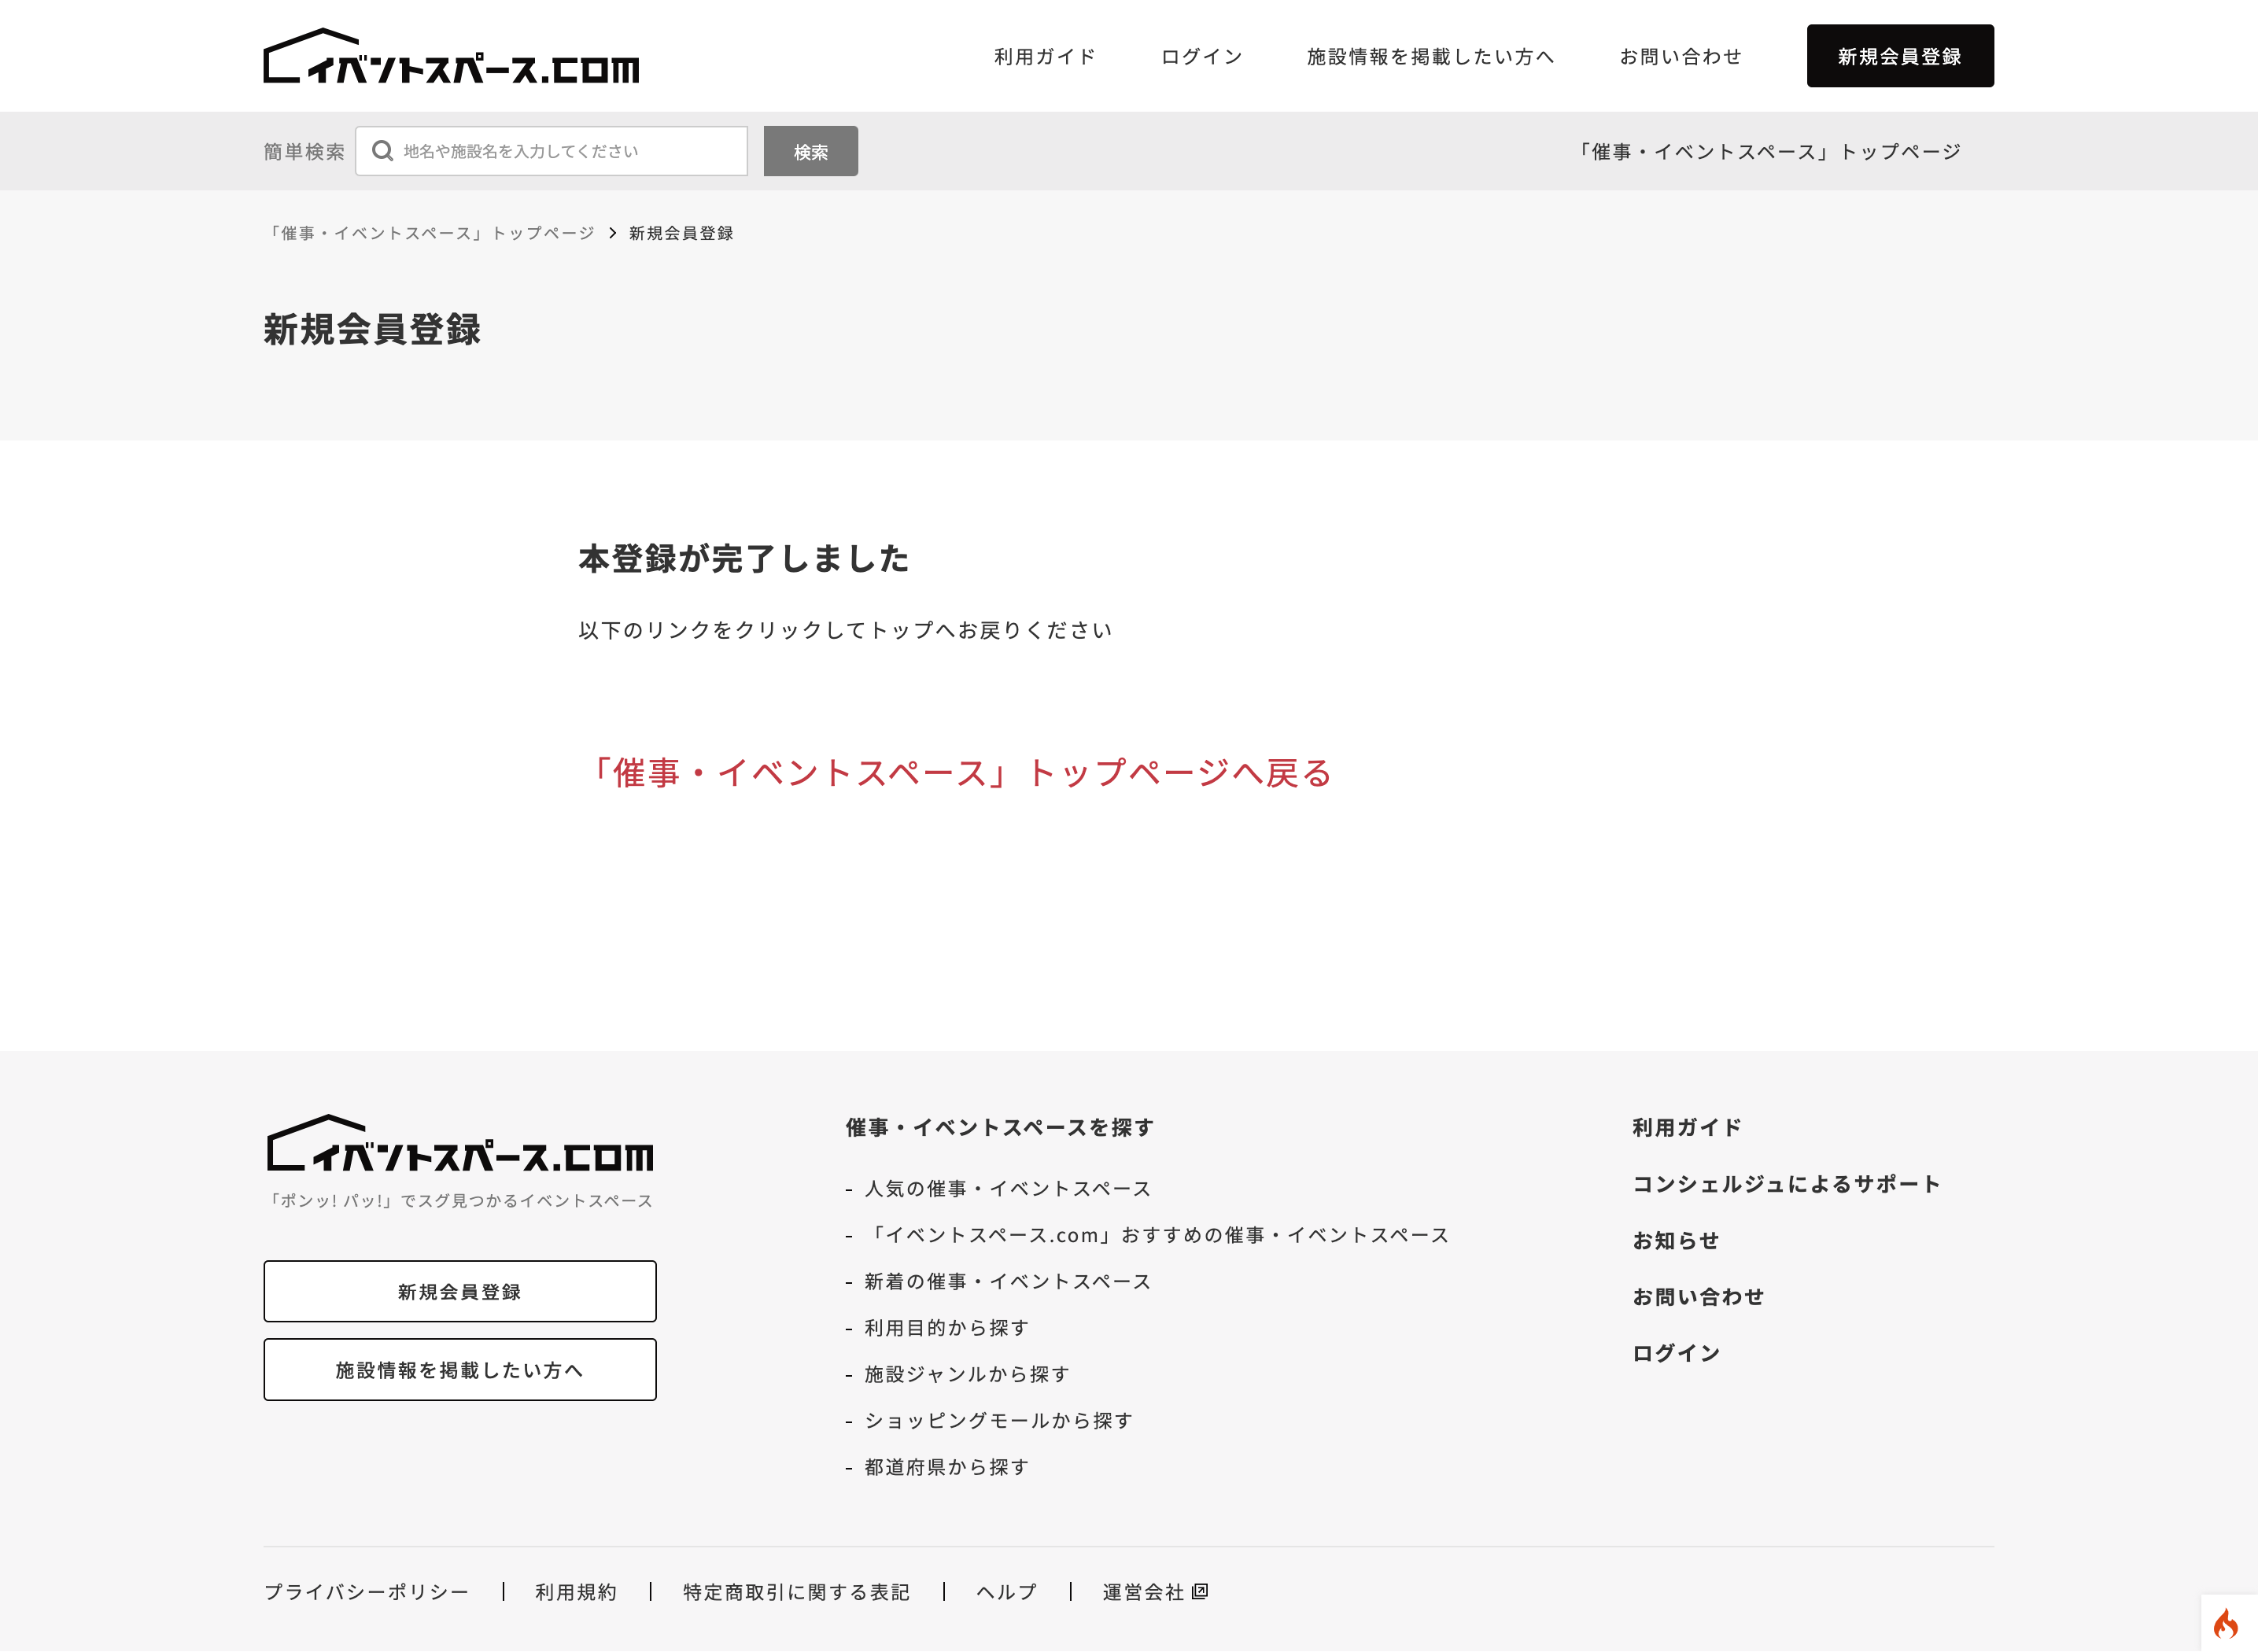Click footer 施設情報を掲載したい方へ button
This screenshot has height=1652, width=2258.
(460, 1369)
